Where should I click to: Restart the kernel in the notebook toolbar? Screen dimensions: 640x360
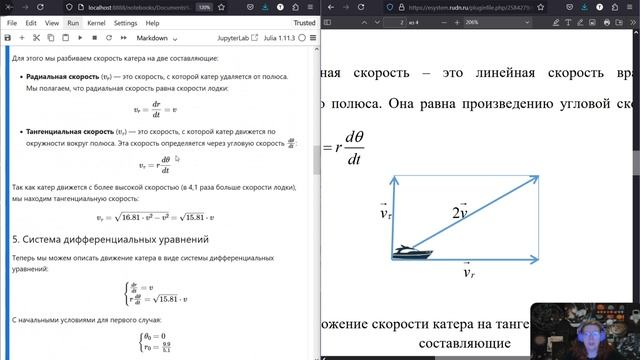click(x=109, y=38)
